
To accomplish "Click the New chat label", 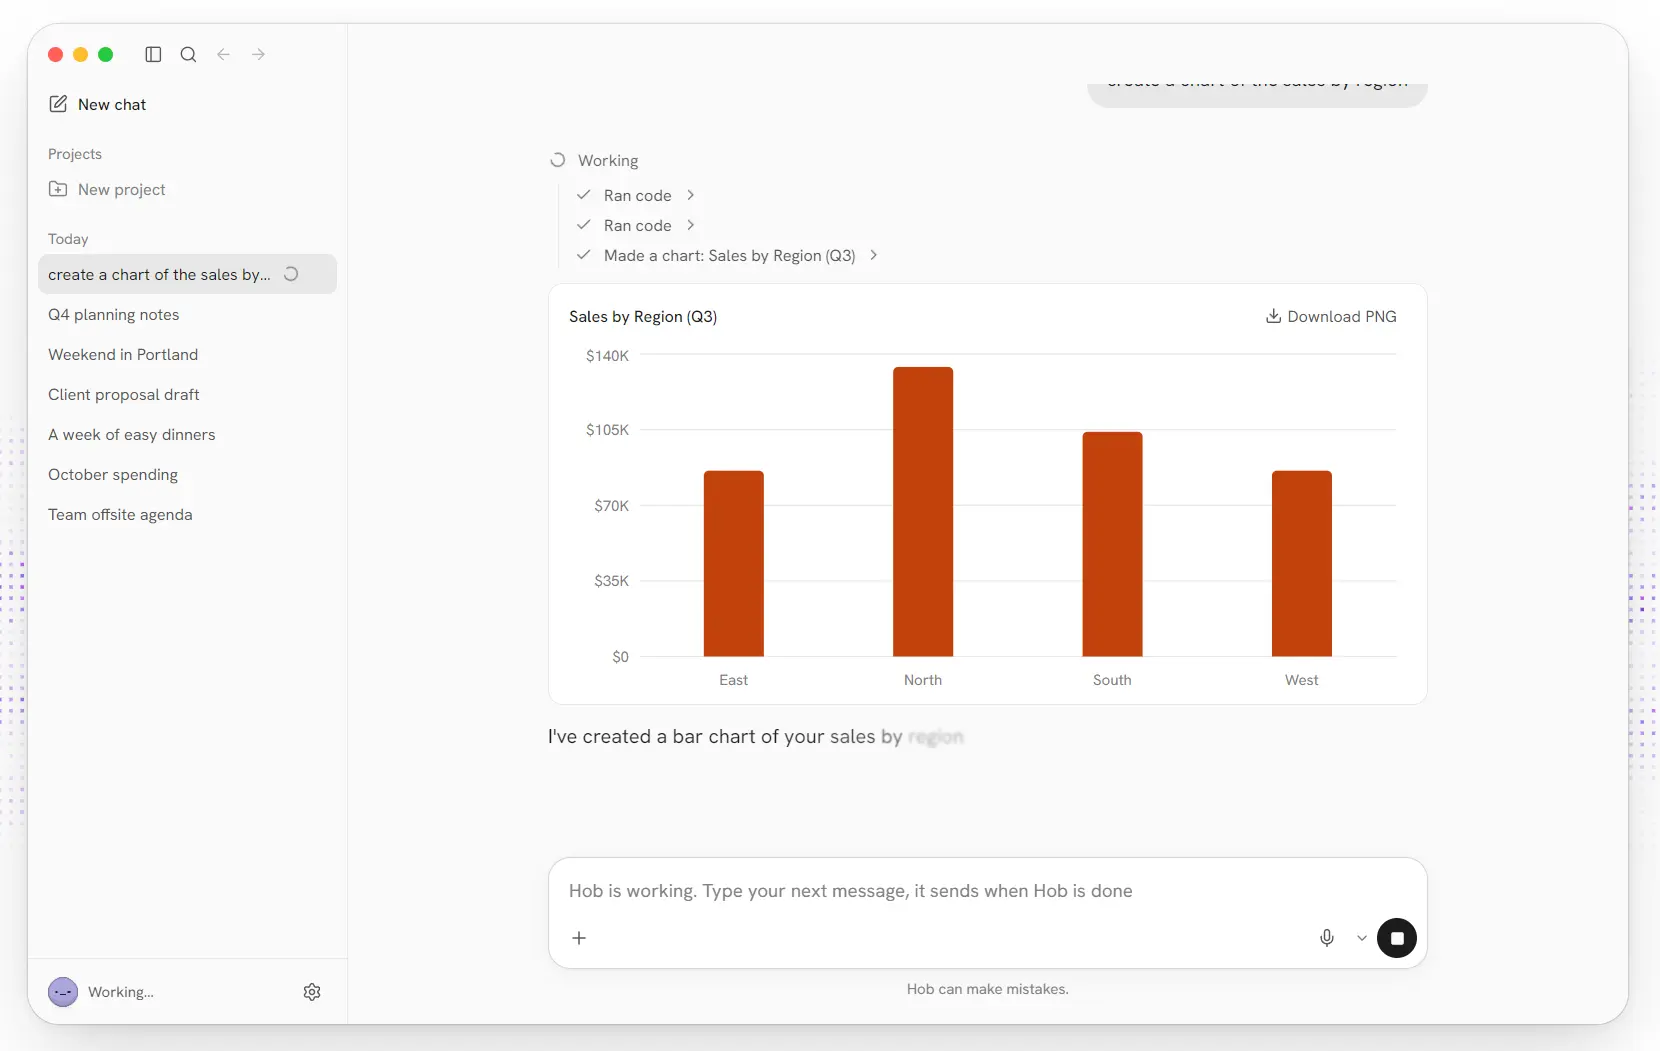I will click(112, 104).
